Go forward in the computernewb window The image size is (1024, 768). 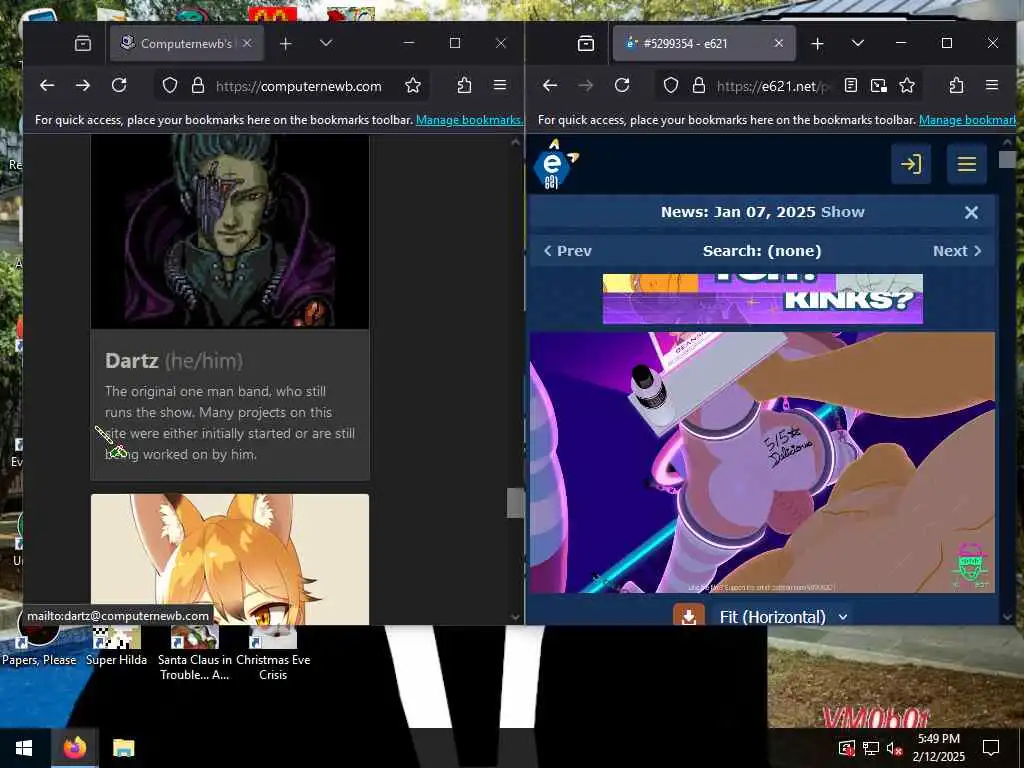click(83, 86)
